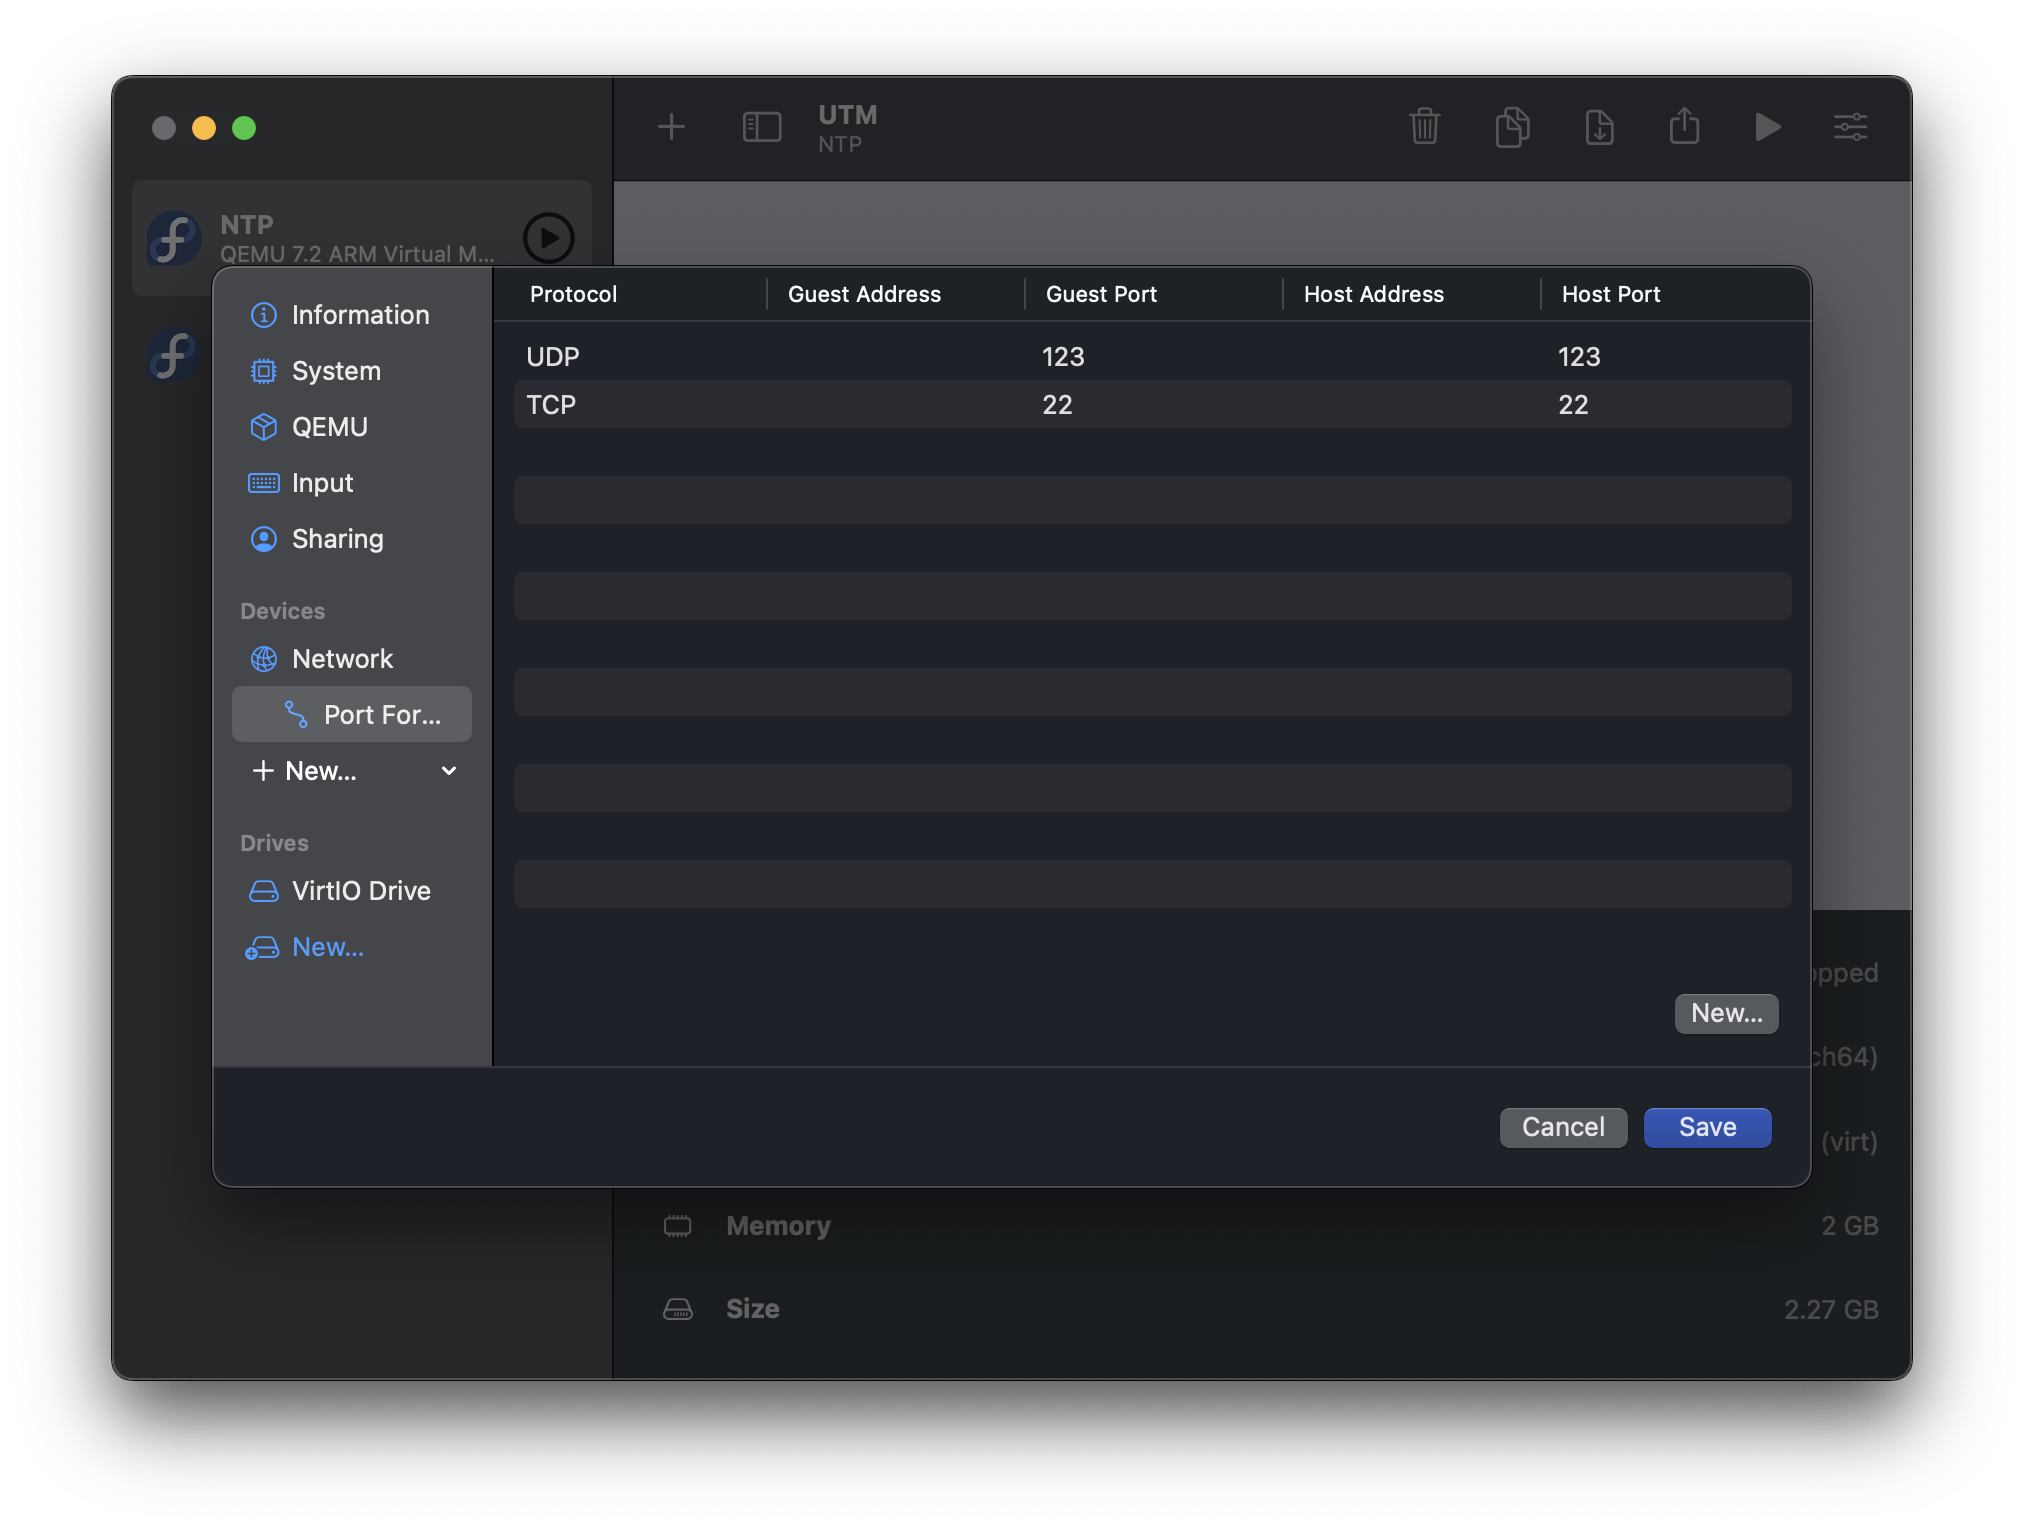Expand the New drives dropdown

pyautogui.click(x=326, y=945)
